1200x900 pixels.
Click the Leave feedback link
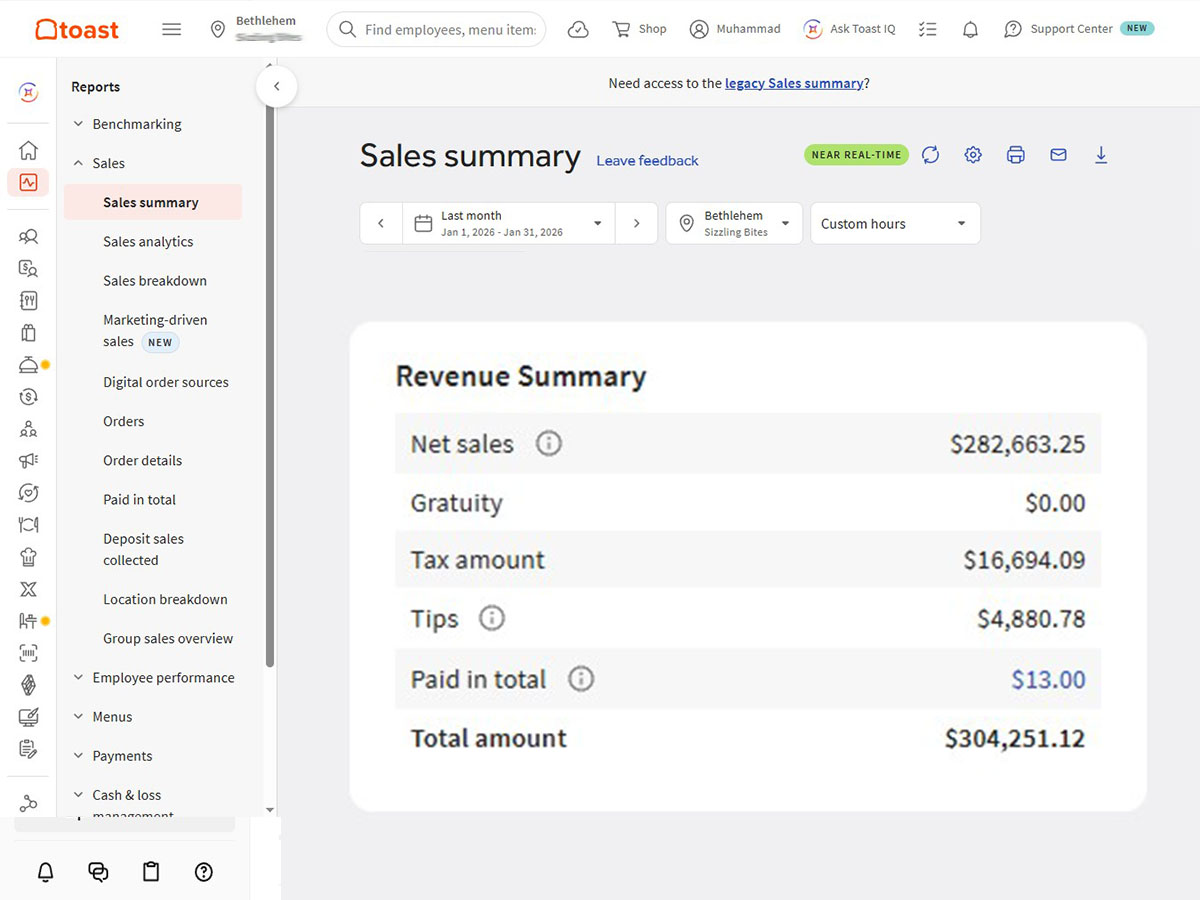click(x=647, y=161)
